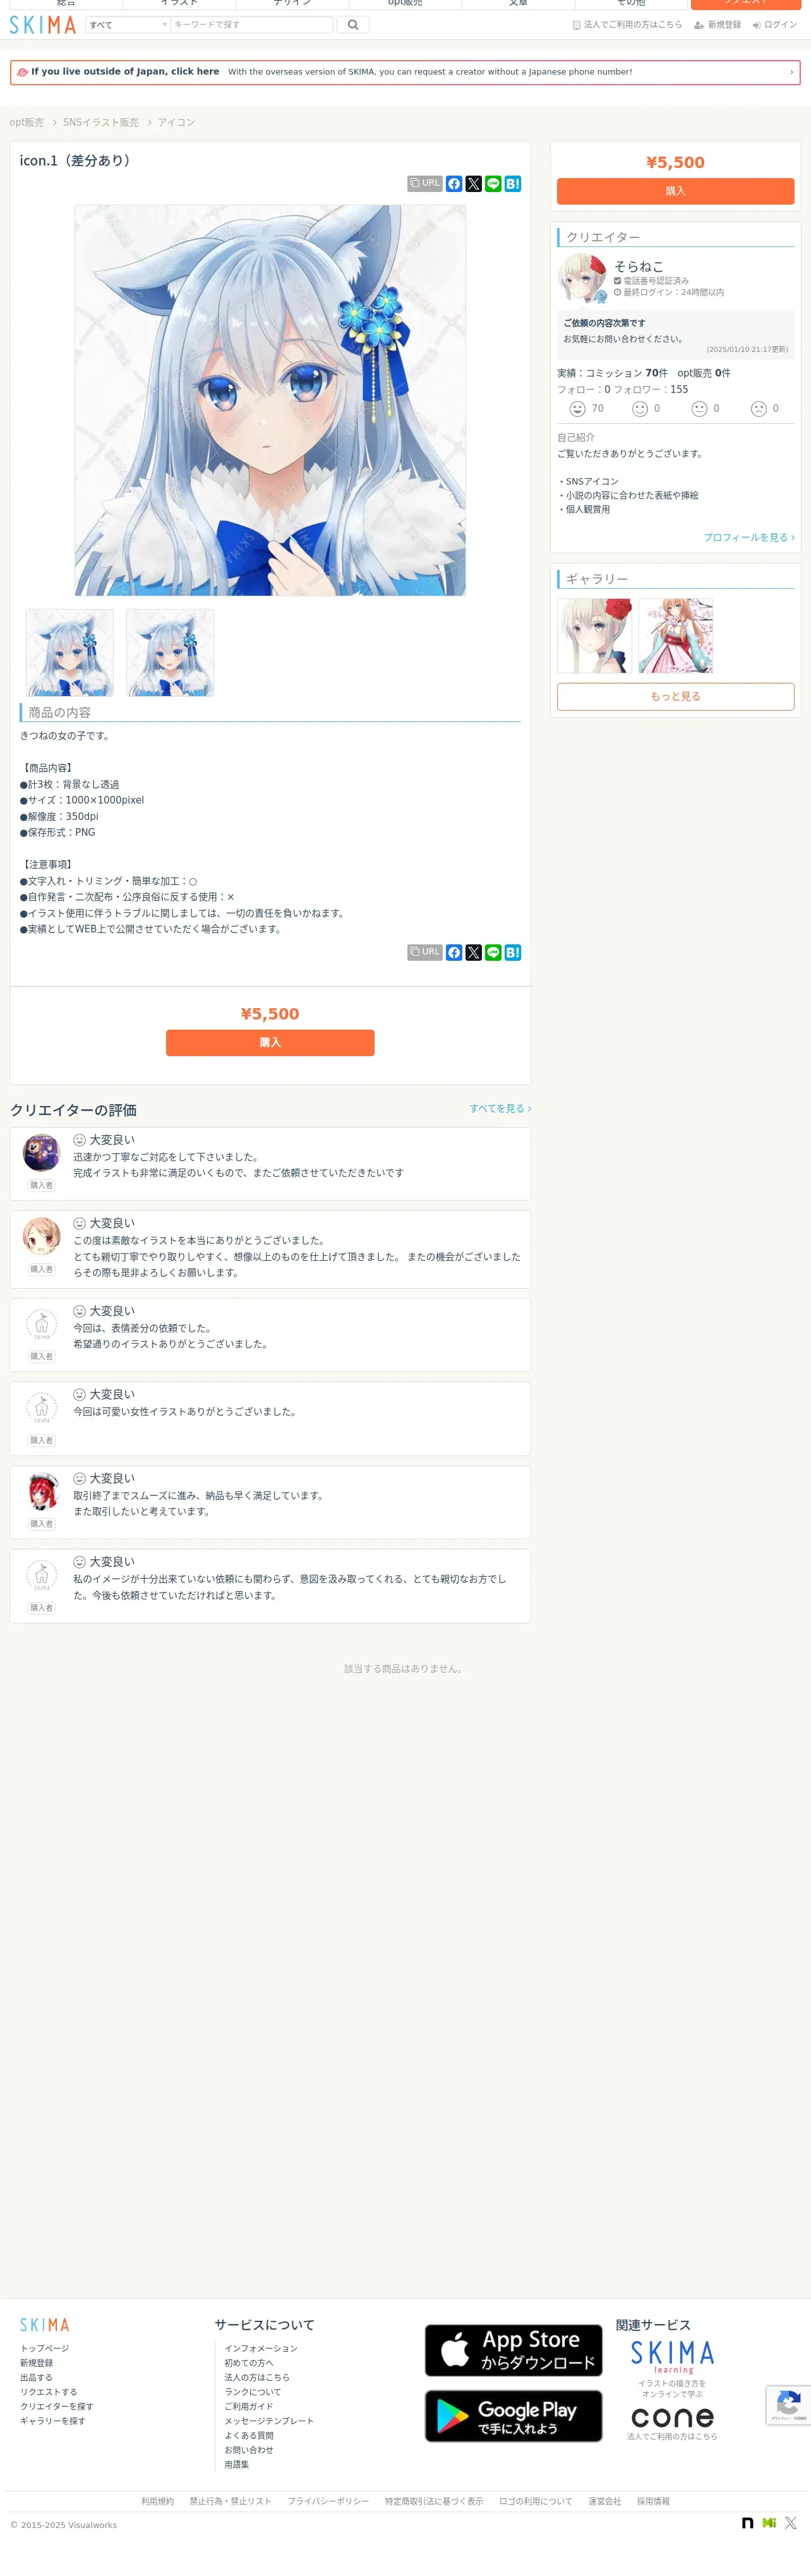Go to SNSイラスト販売 breadcrumb
The width and height of the screenshot is (811, 2576).
[x=101, y=122]
